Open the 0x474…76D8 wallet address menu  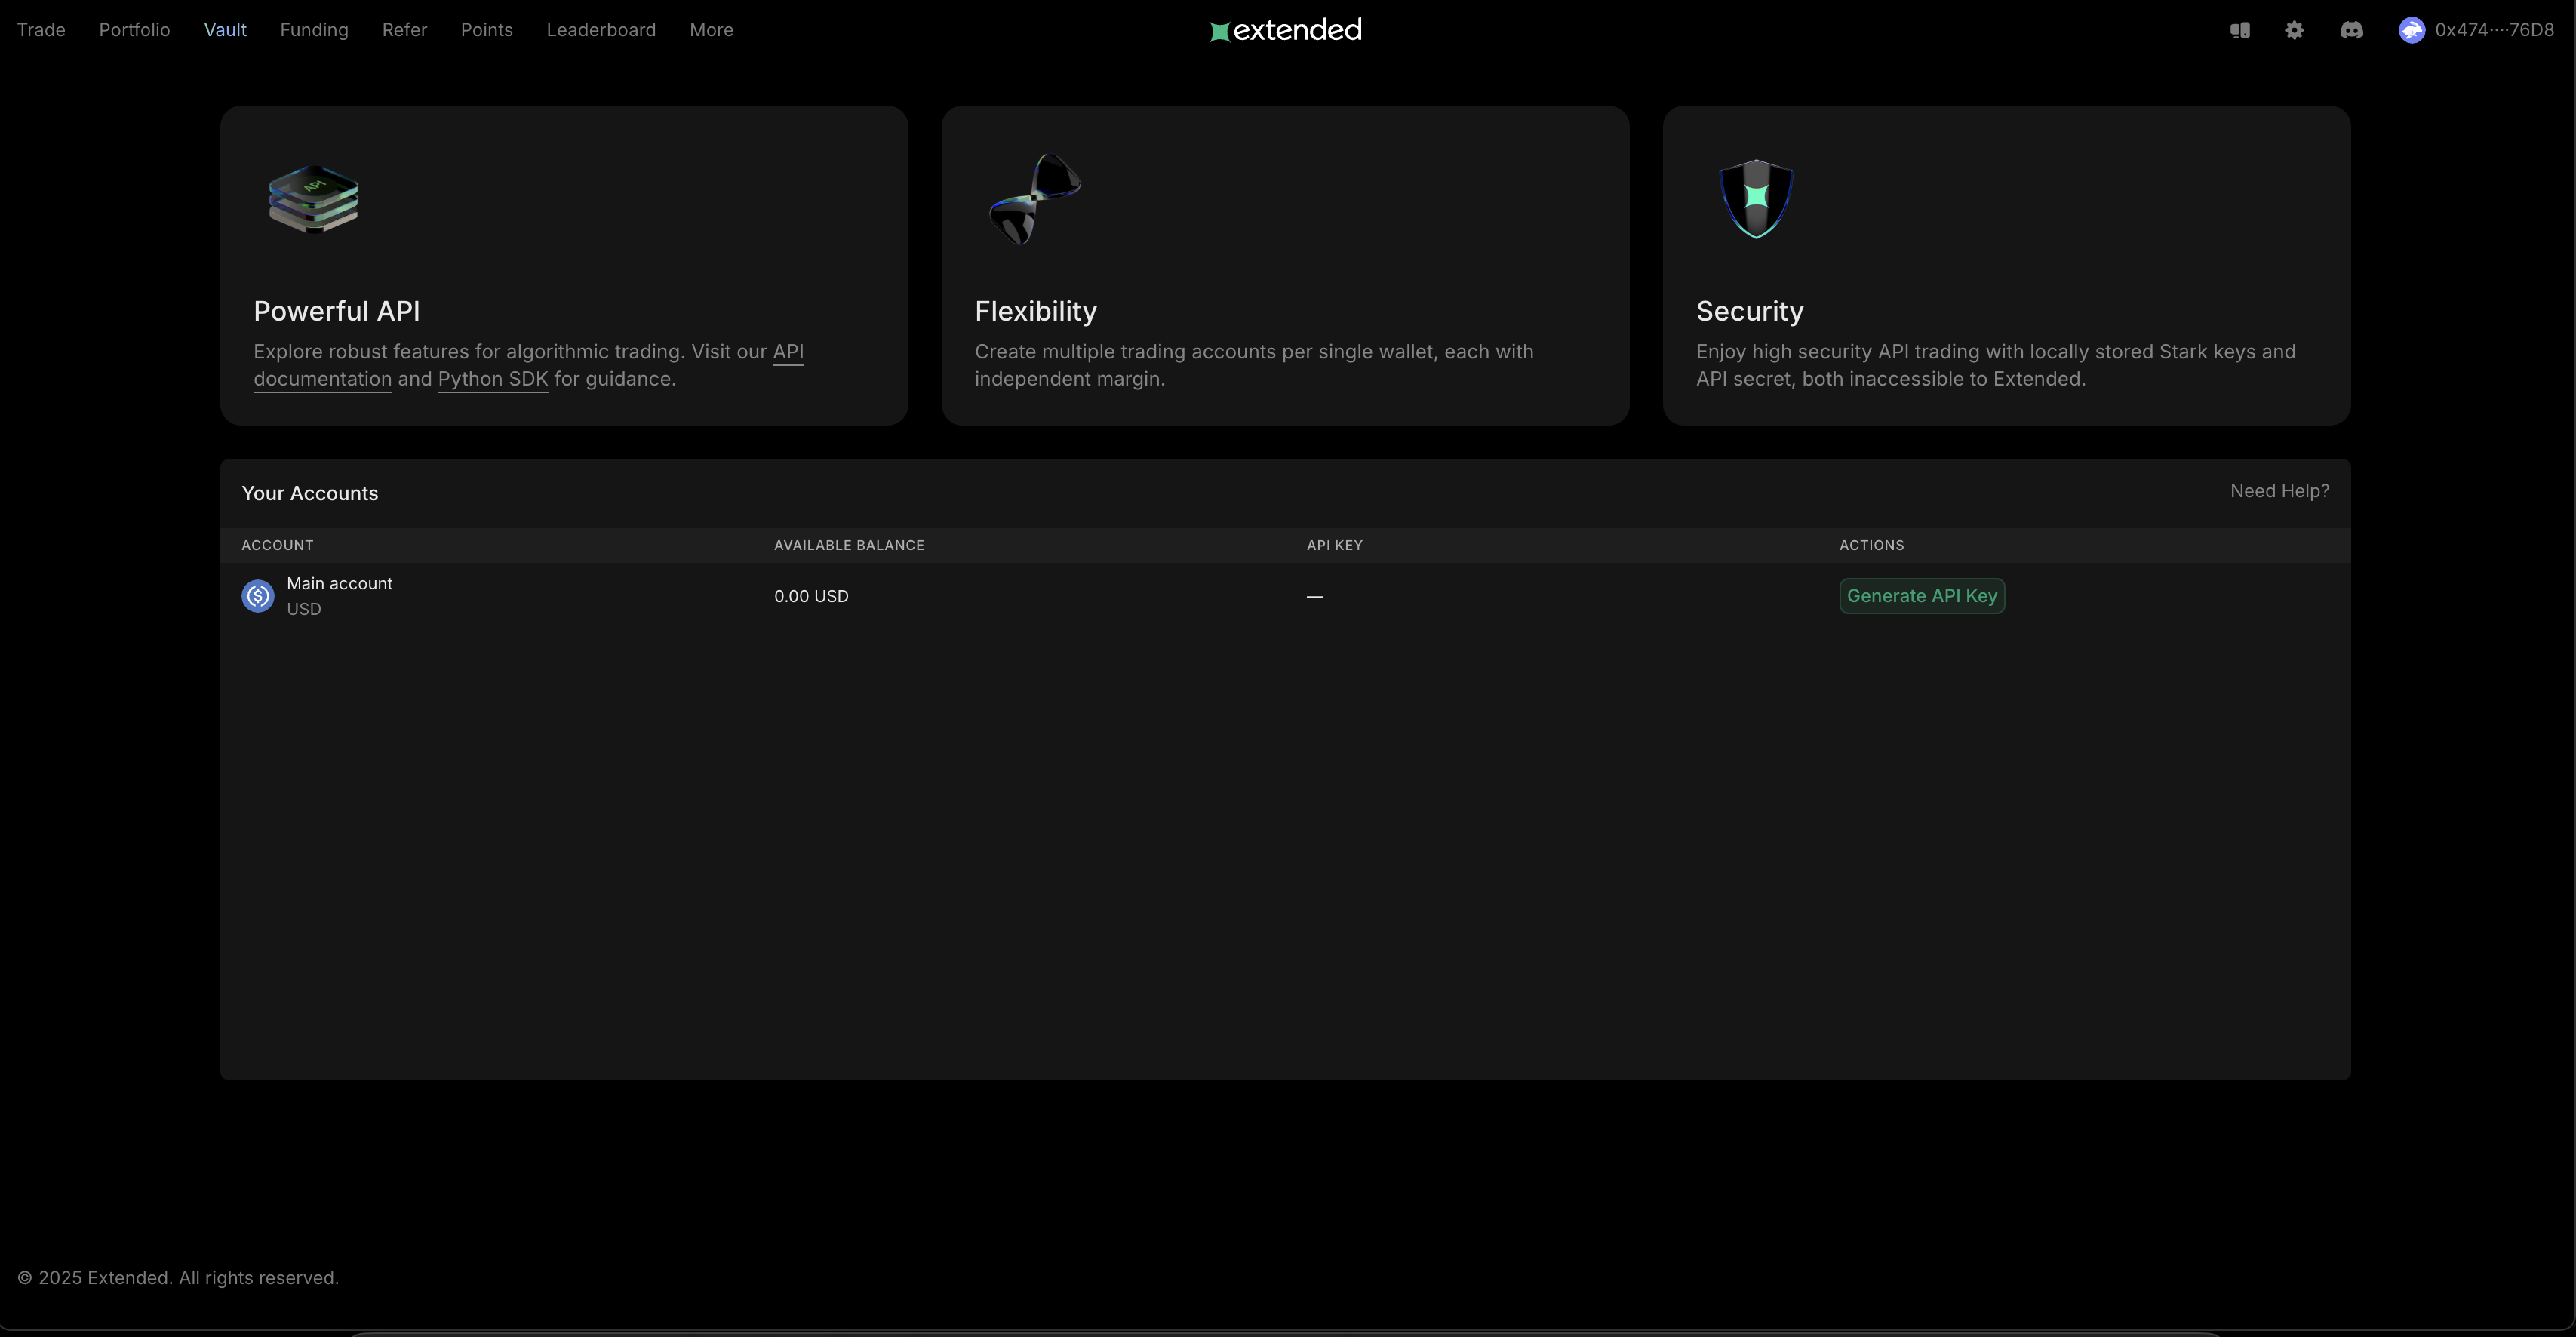(x=2494, y=30)
